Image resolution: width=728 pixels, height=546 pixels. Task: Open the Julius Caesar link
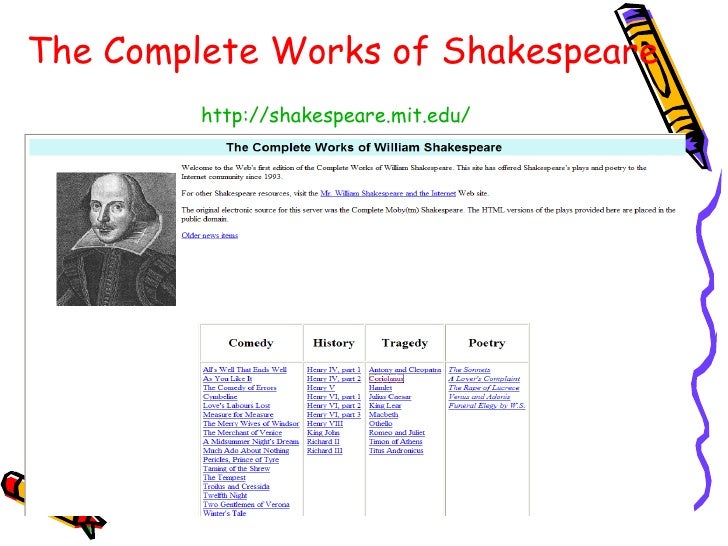[x=390, y=396]
